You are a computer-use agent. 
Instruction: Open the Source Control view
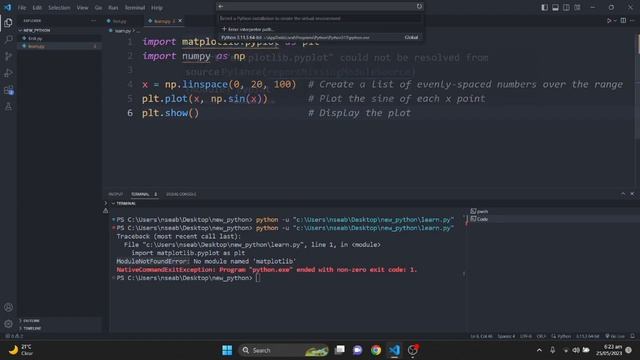(8, 56)
